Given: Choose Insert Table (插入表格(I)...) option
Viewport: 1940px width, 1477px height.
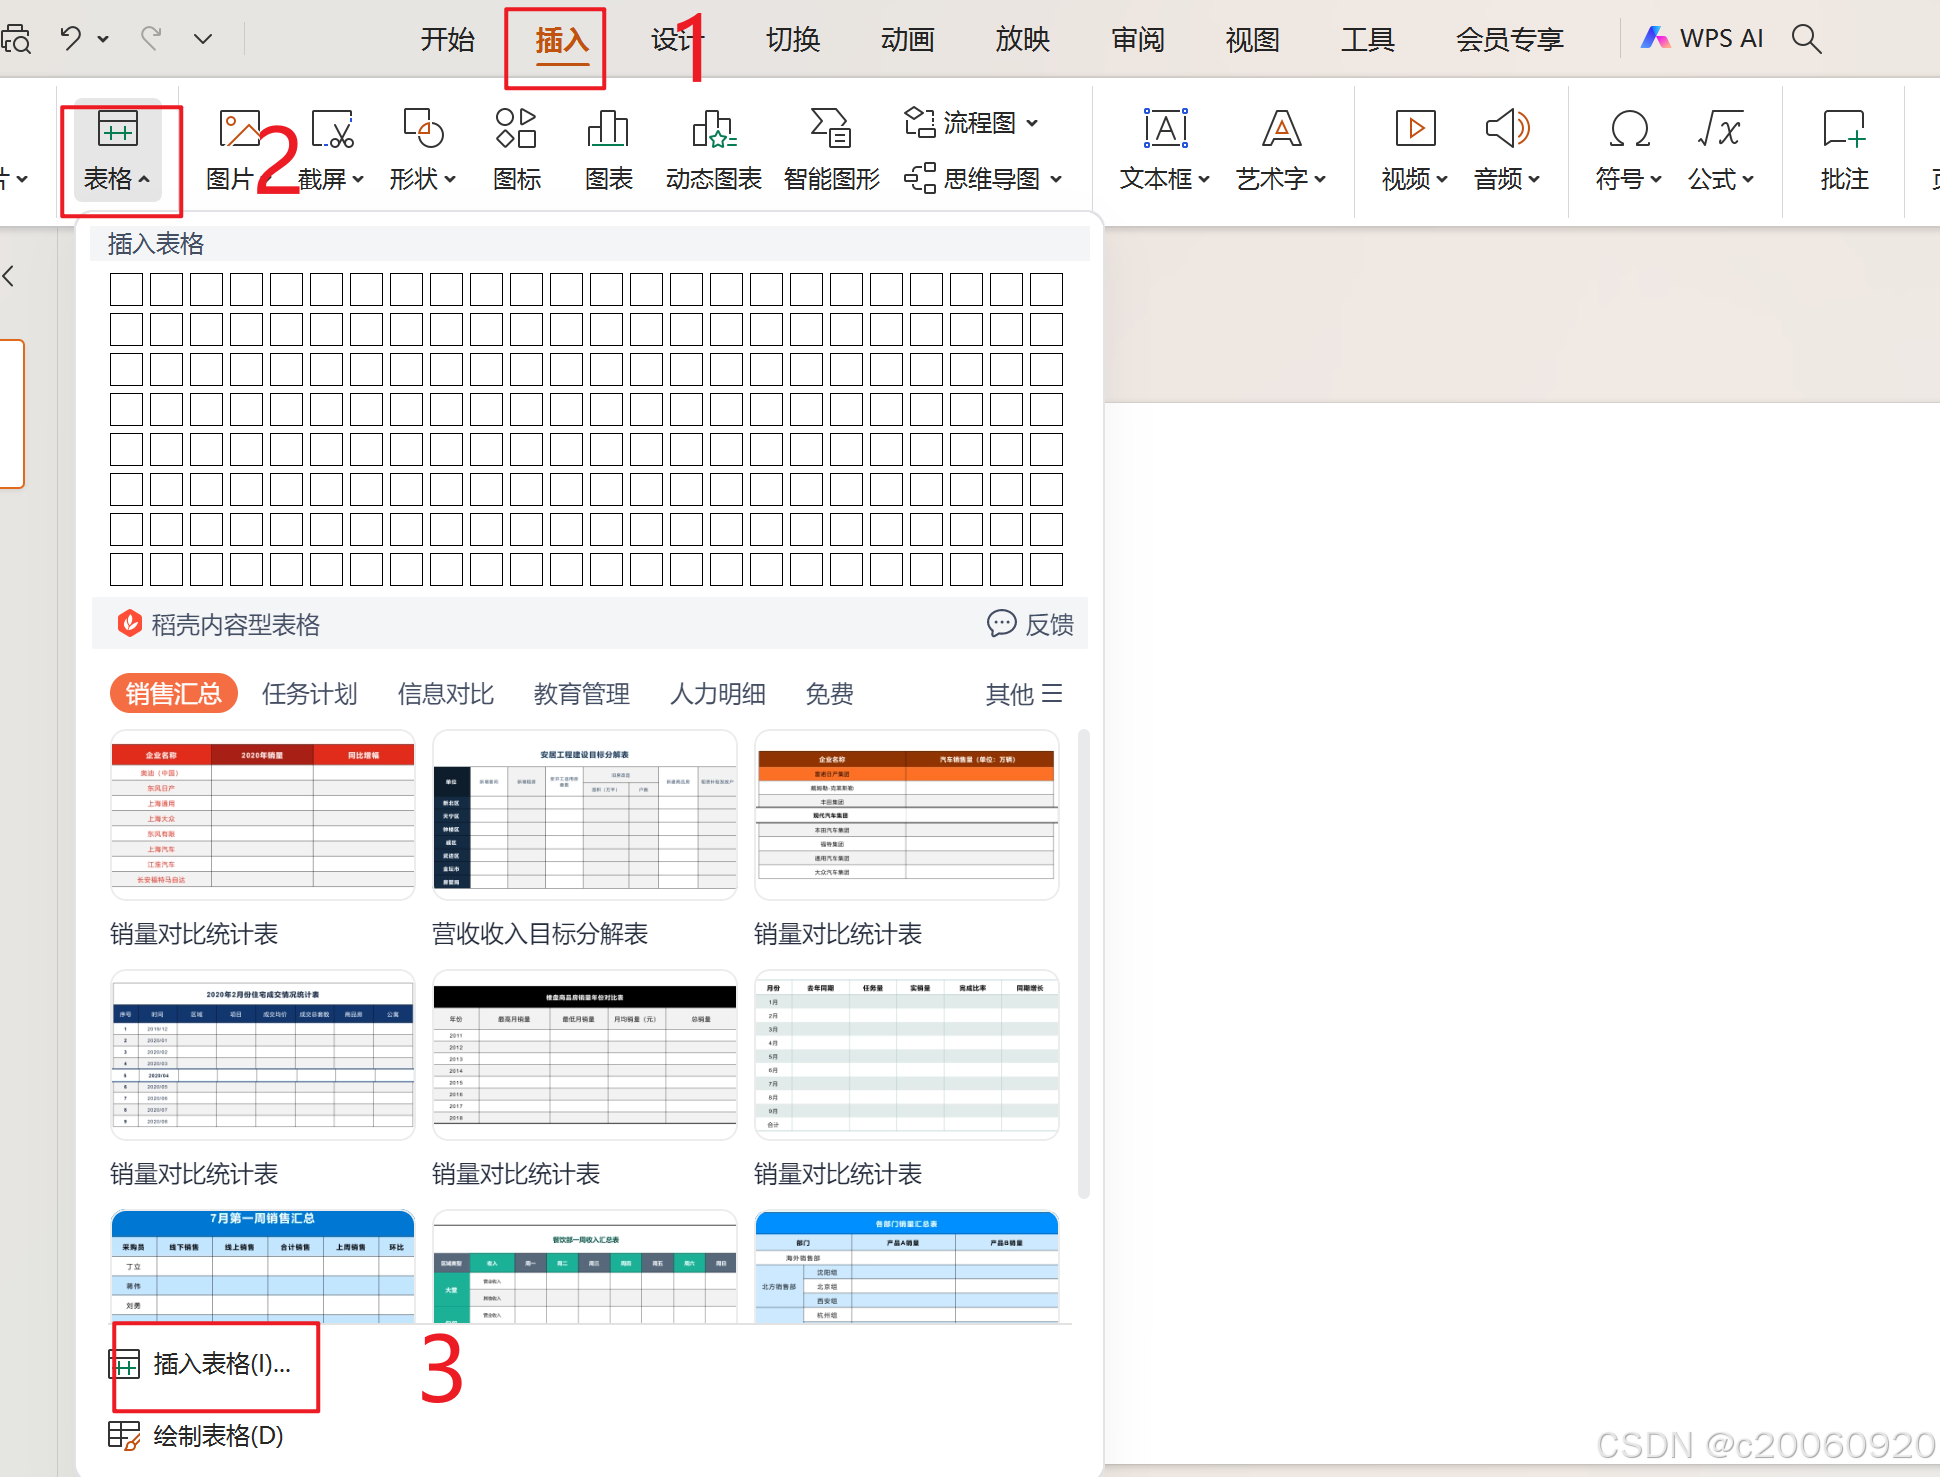Looking at the screenshot, I should 220,1364.
